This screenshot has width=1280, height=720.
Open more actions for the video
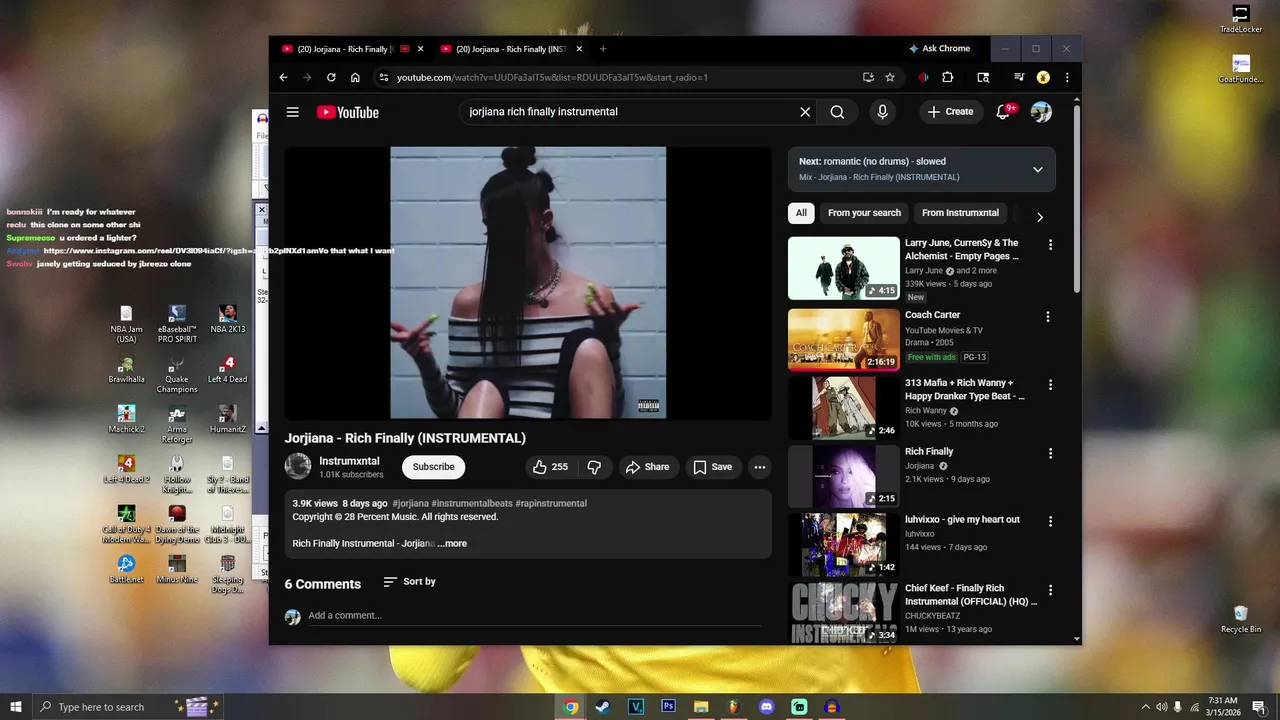[x=760, y=467]
